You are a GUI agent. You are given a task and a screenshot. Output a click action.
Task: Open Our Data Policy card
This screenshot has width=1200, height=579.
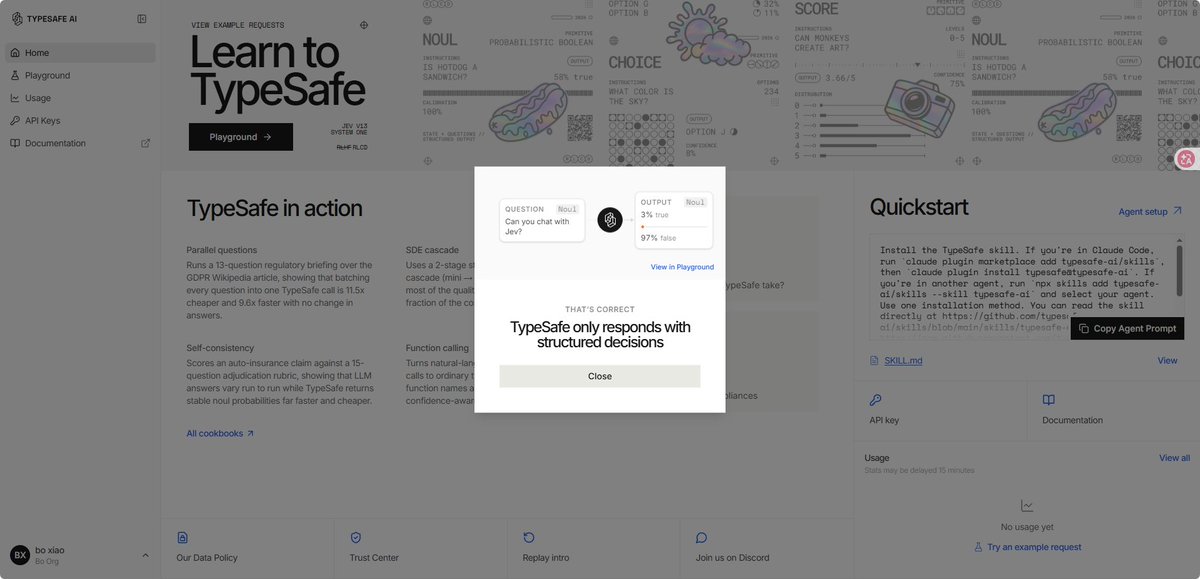[x=247, y=546]
